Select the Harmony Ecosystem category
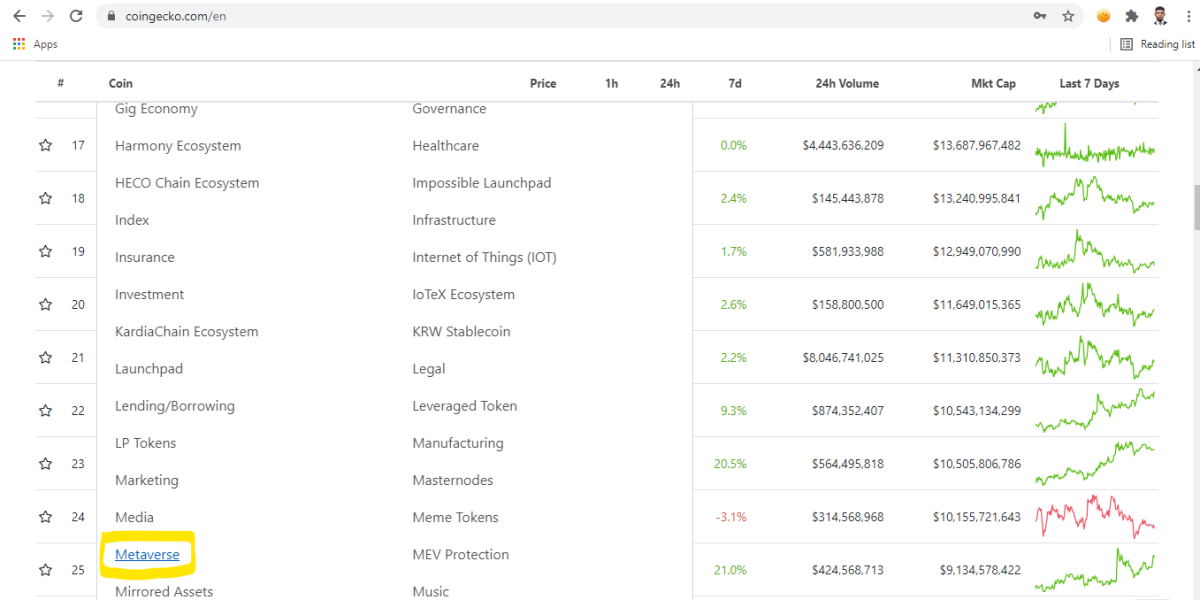1200x600 pixels. coord(178,146)
